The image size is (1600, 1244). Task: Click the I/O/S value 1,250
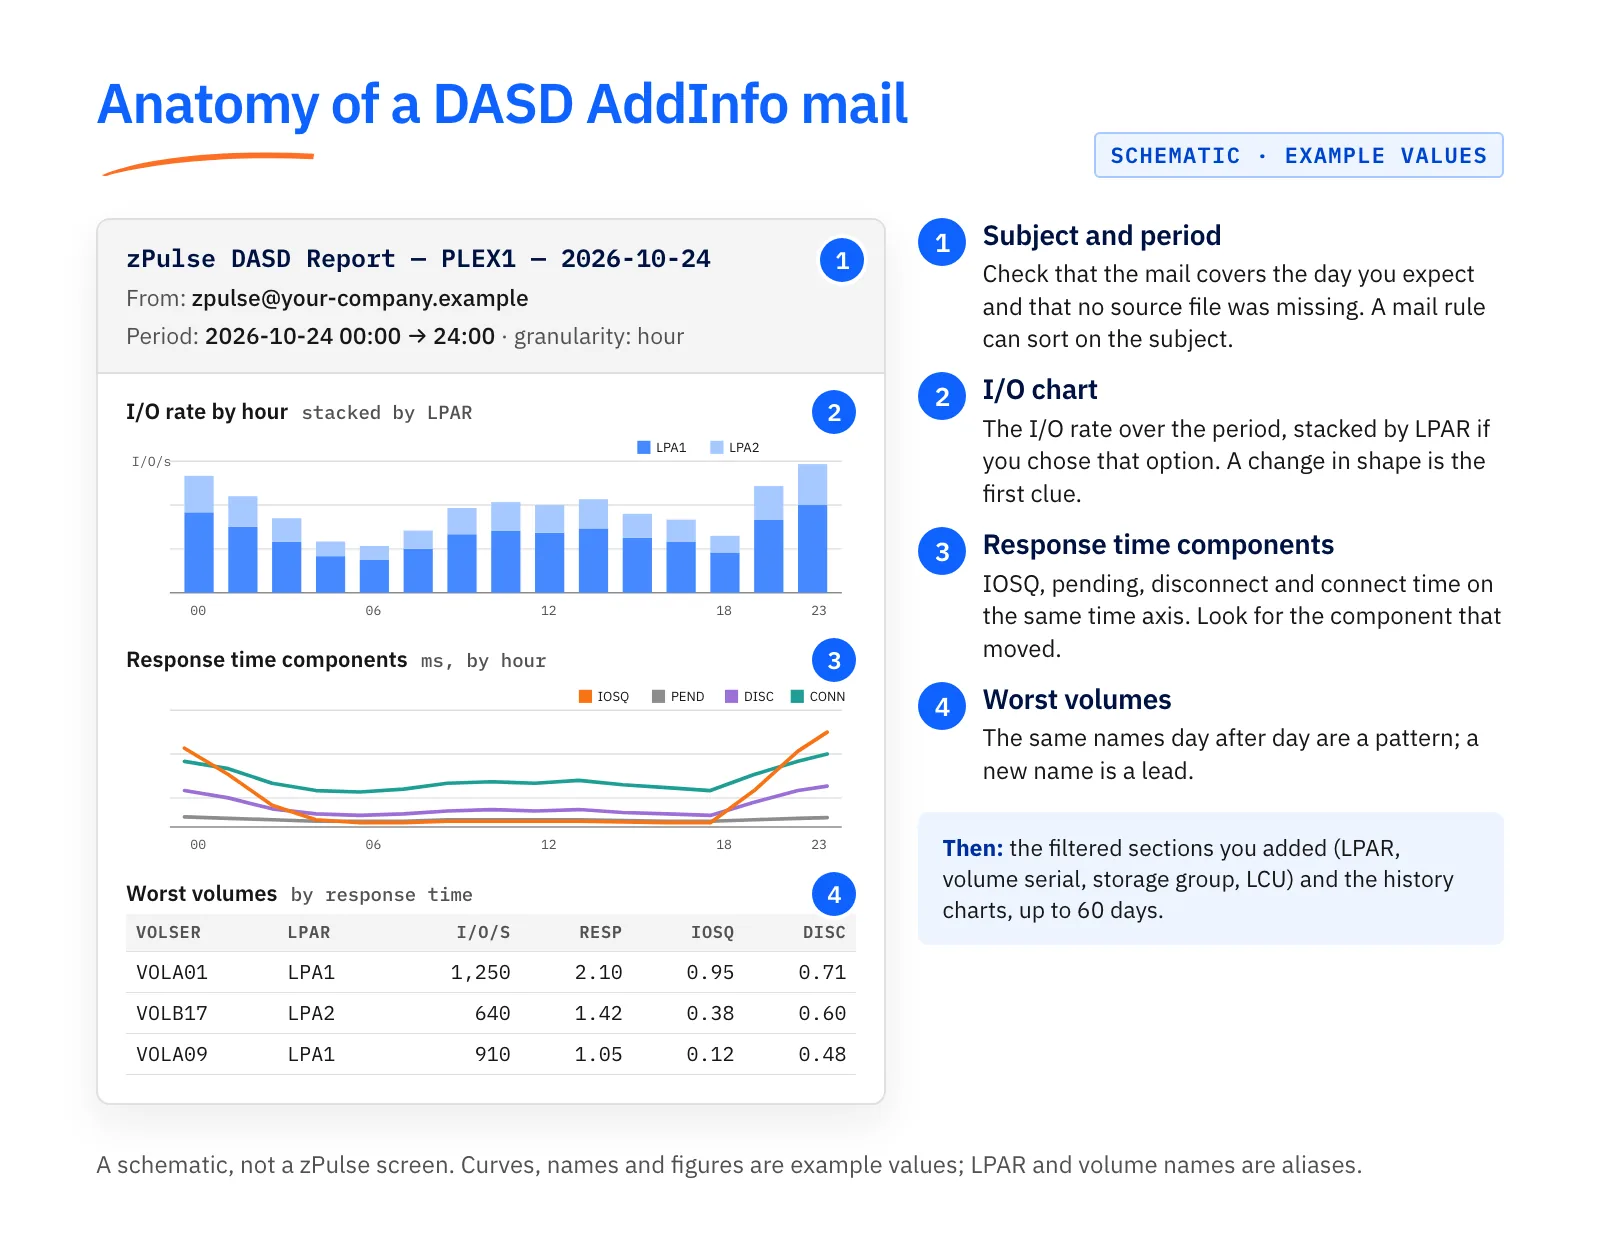point(481,972)
